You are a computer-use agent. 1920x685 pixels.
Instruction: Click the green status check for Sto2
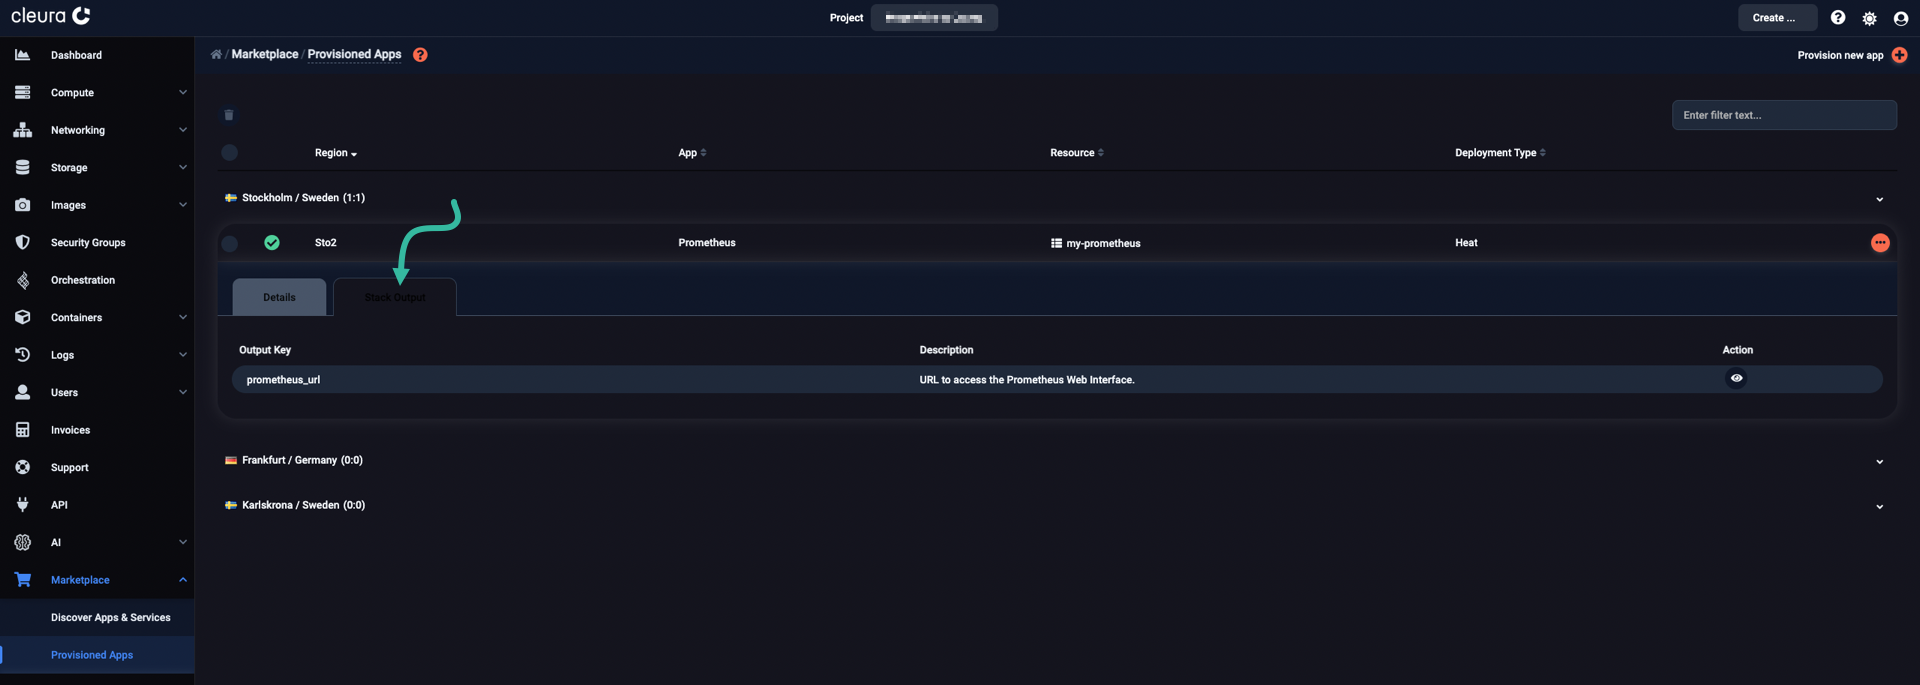coord(272,243)
